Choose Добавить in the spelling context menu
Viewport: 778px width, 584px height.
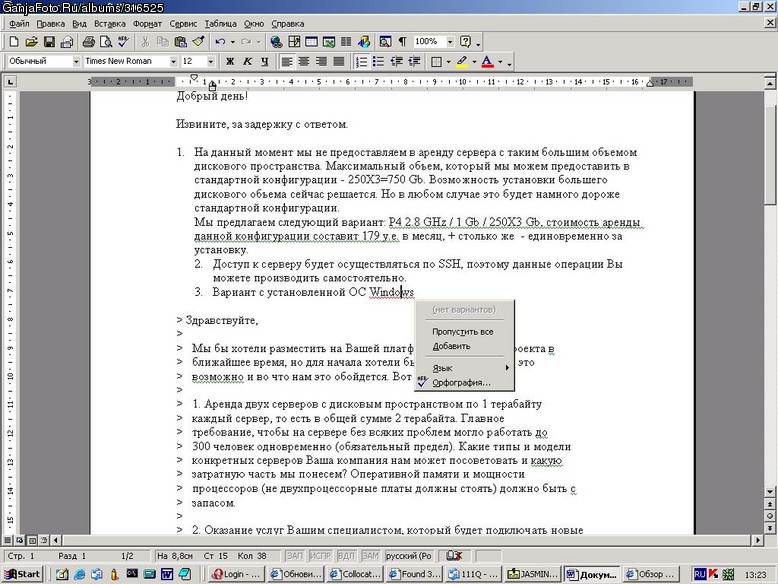point(465,346)
